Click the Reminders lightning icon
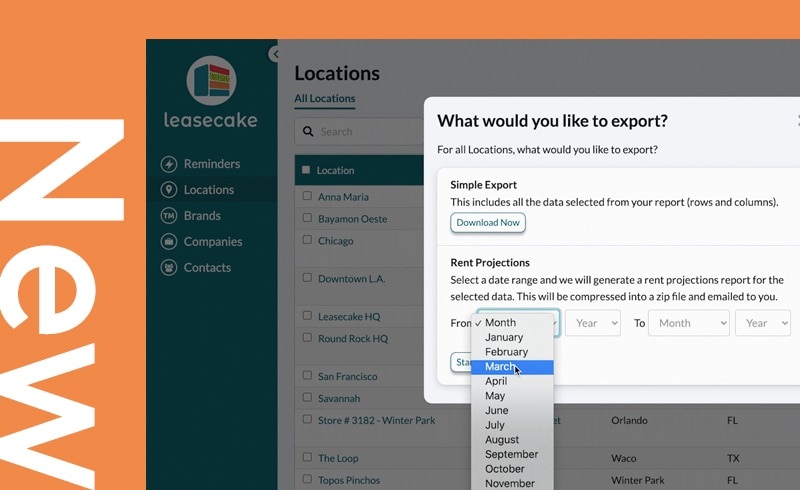800x490 pixels. pyautogui.click(x=169, y=164)
